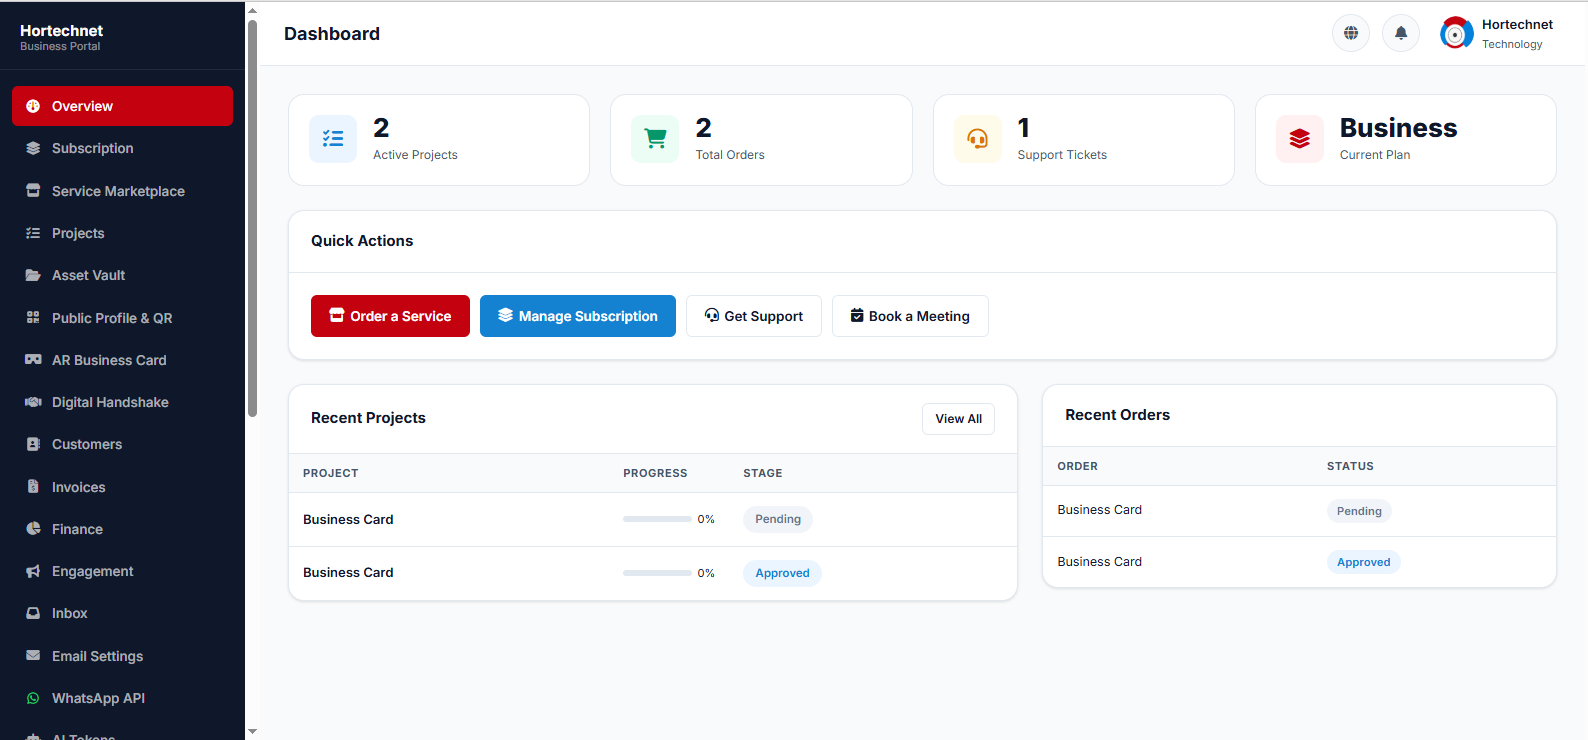Open notifications bell icon
The image size is (1588, 740).
pos(1401,33)
